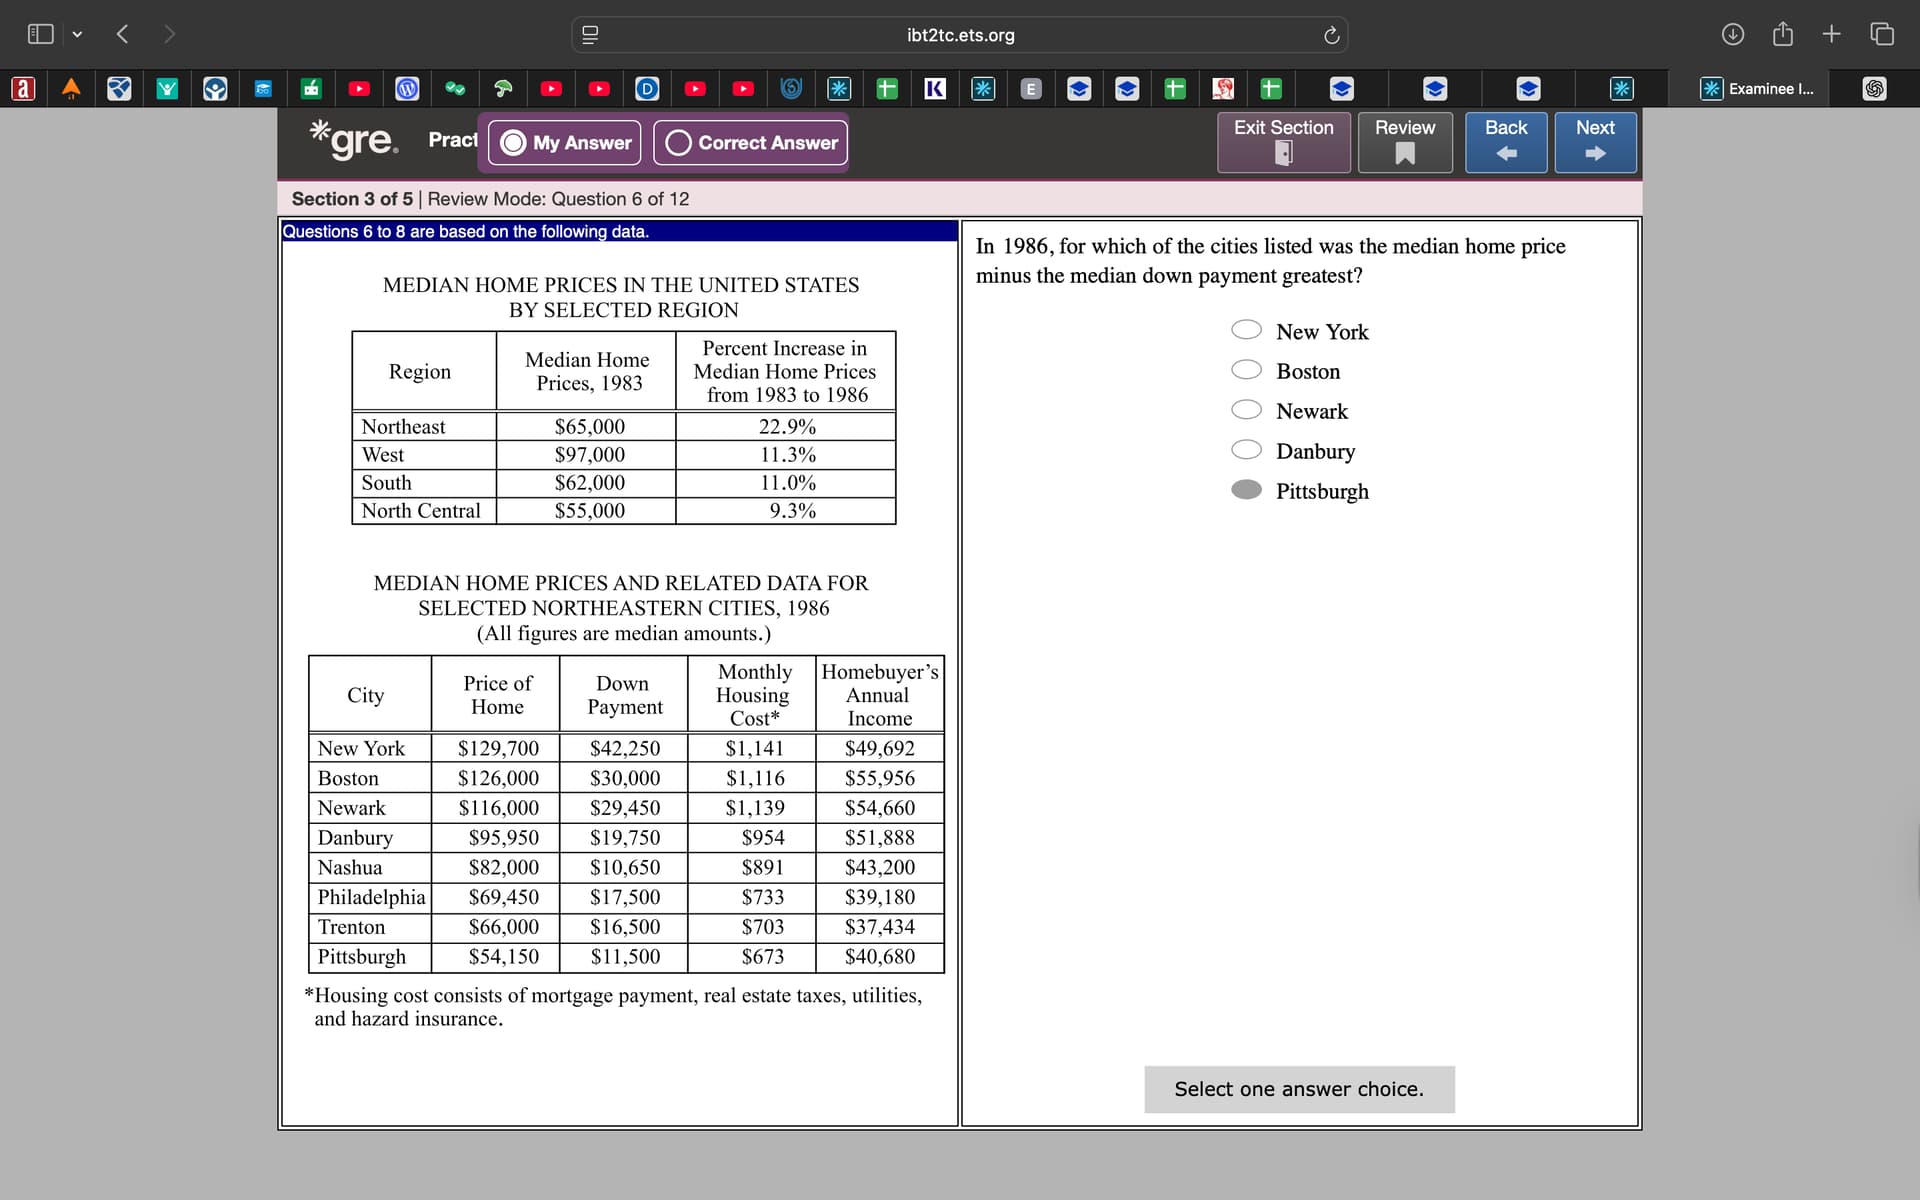Go to the previous question with Back
This screenshot has height=1200, width=1920.
pos(1506,142)
